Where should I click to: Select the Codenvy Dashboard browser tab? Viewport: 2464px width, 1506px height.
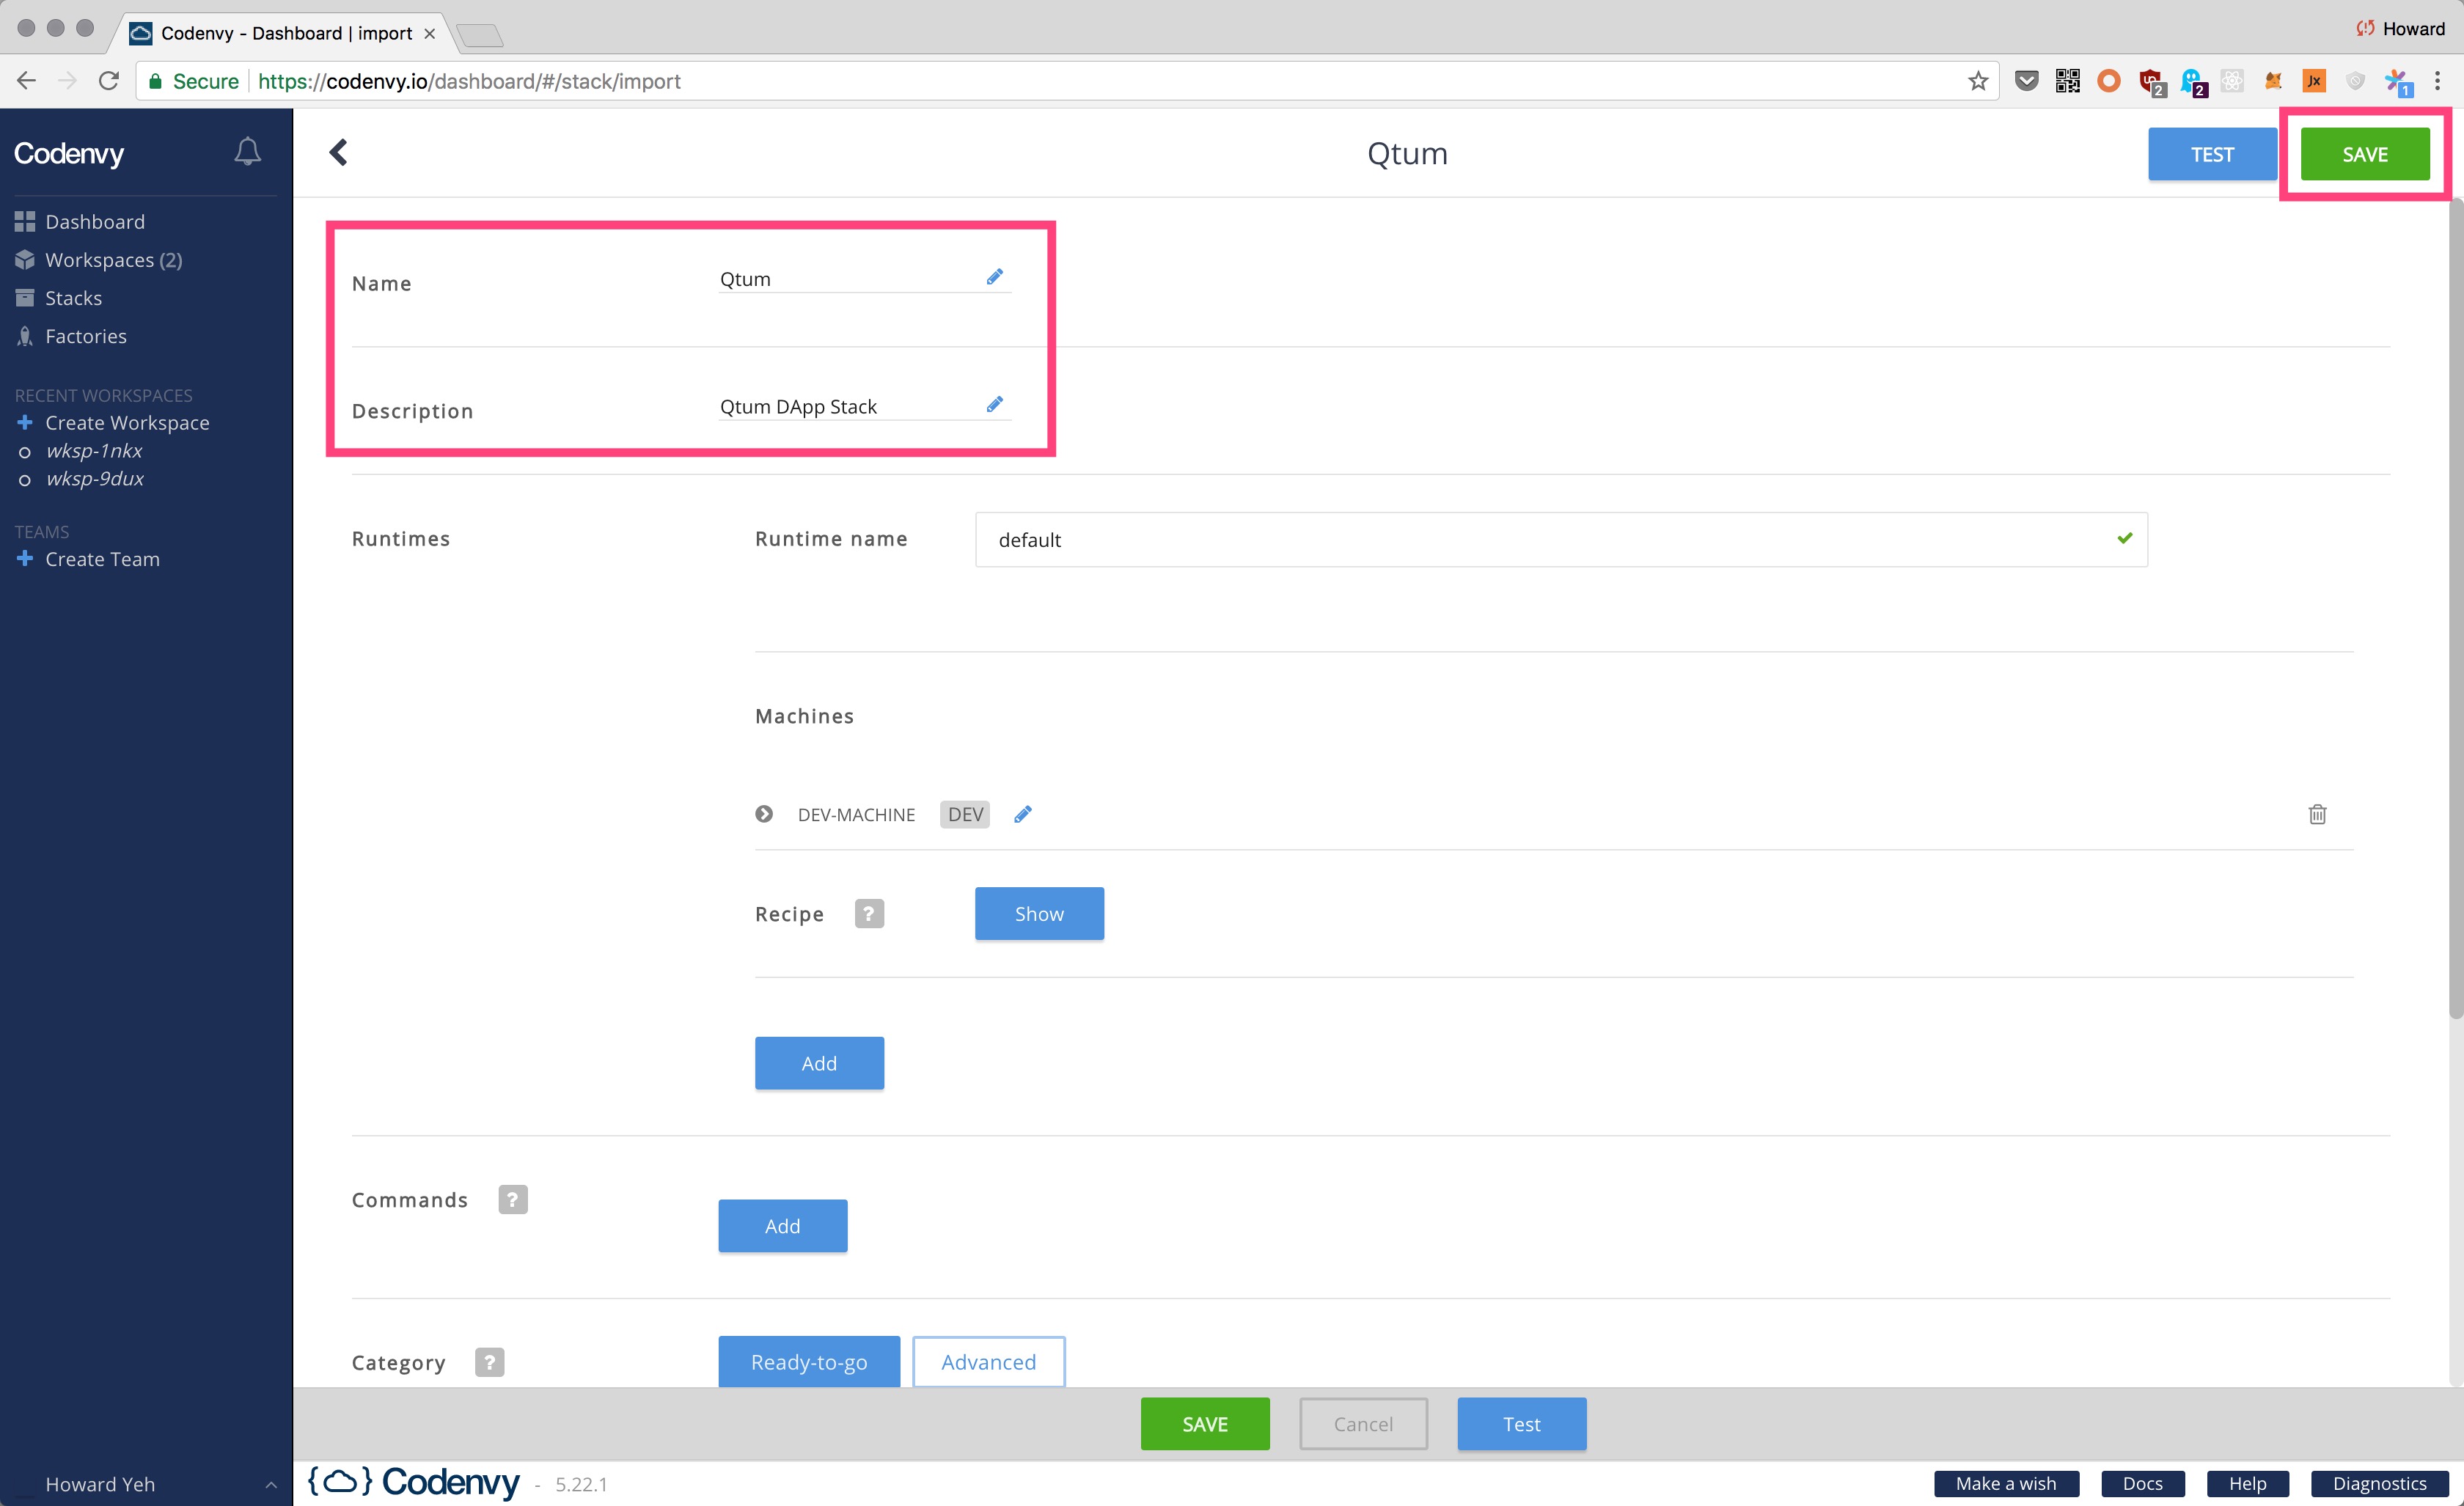(285, 33)
